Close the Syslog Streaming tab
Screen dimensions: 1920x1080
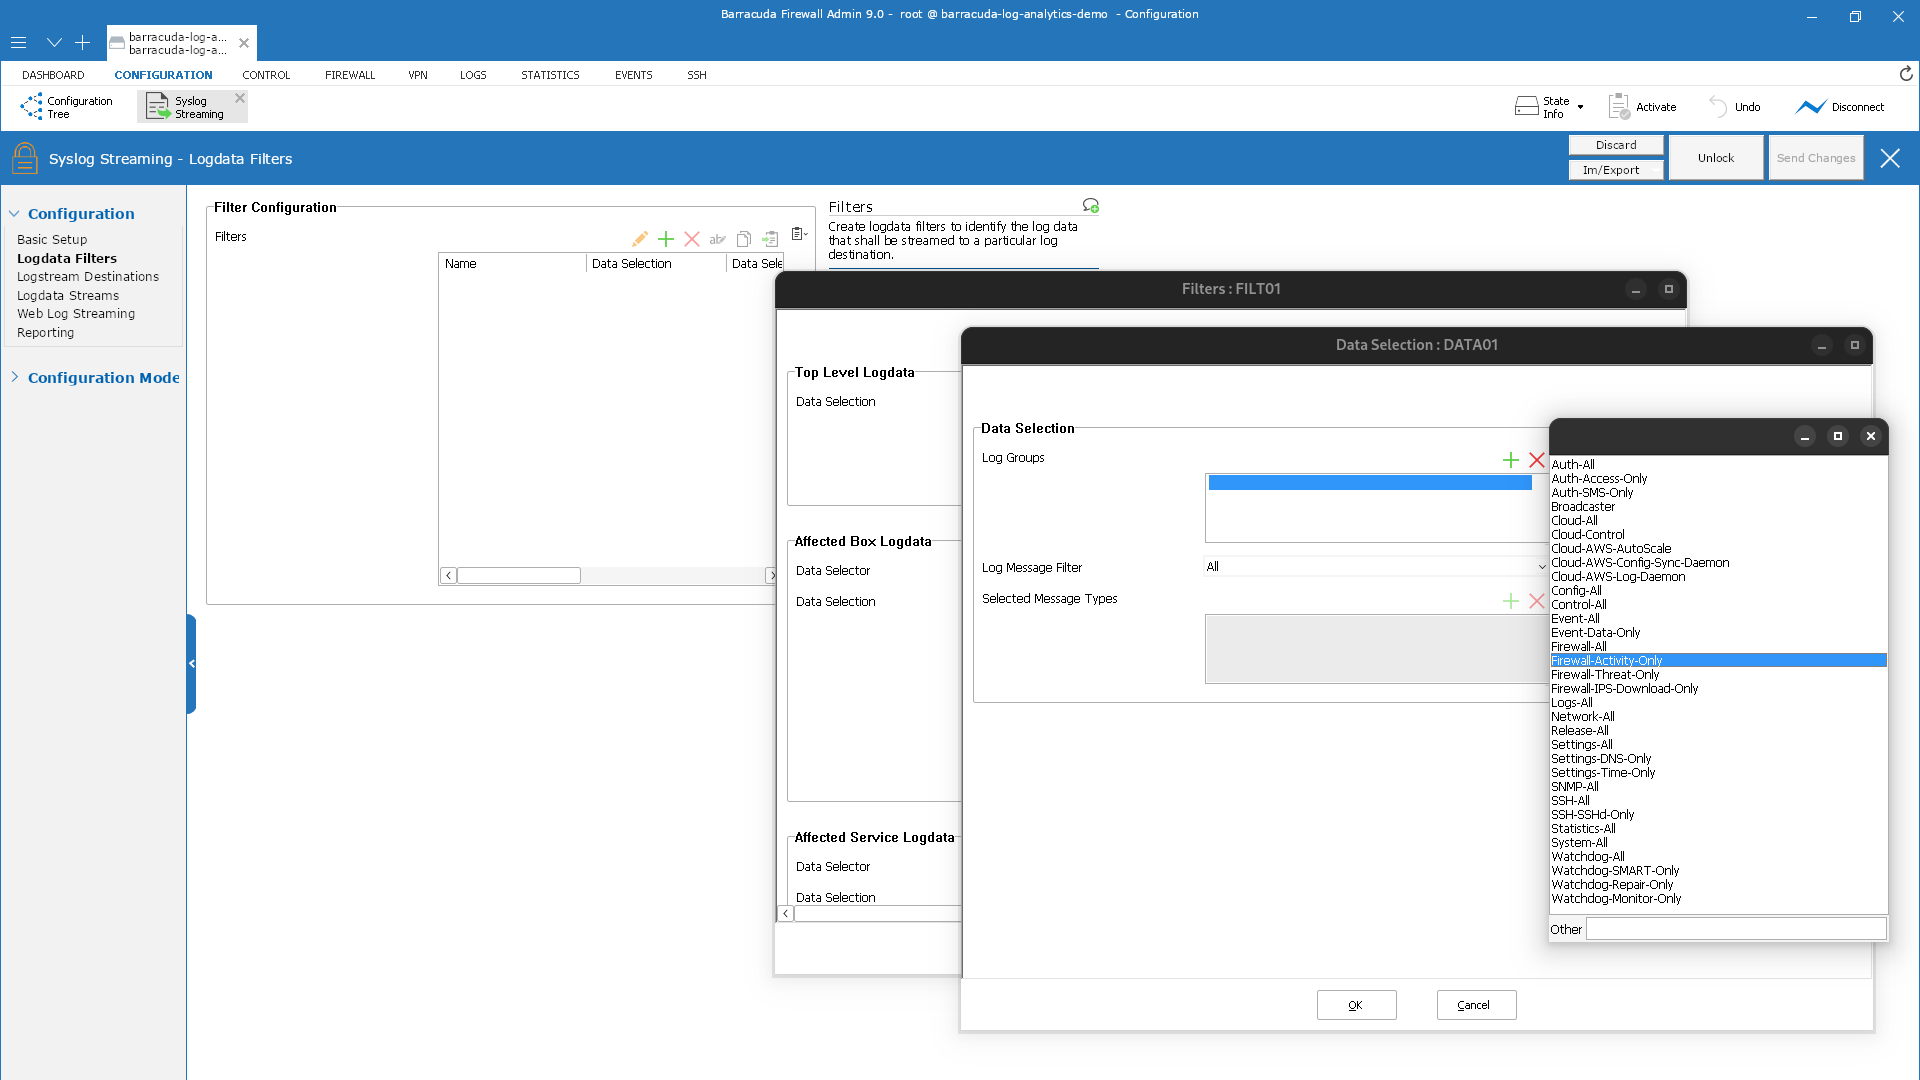pyautogui.click(x=240, y=98)
